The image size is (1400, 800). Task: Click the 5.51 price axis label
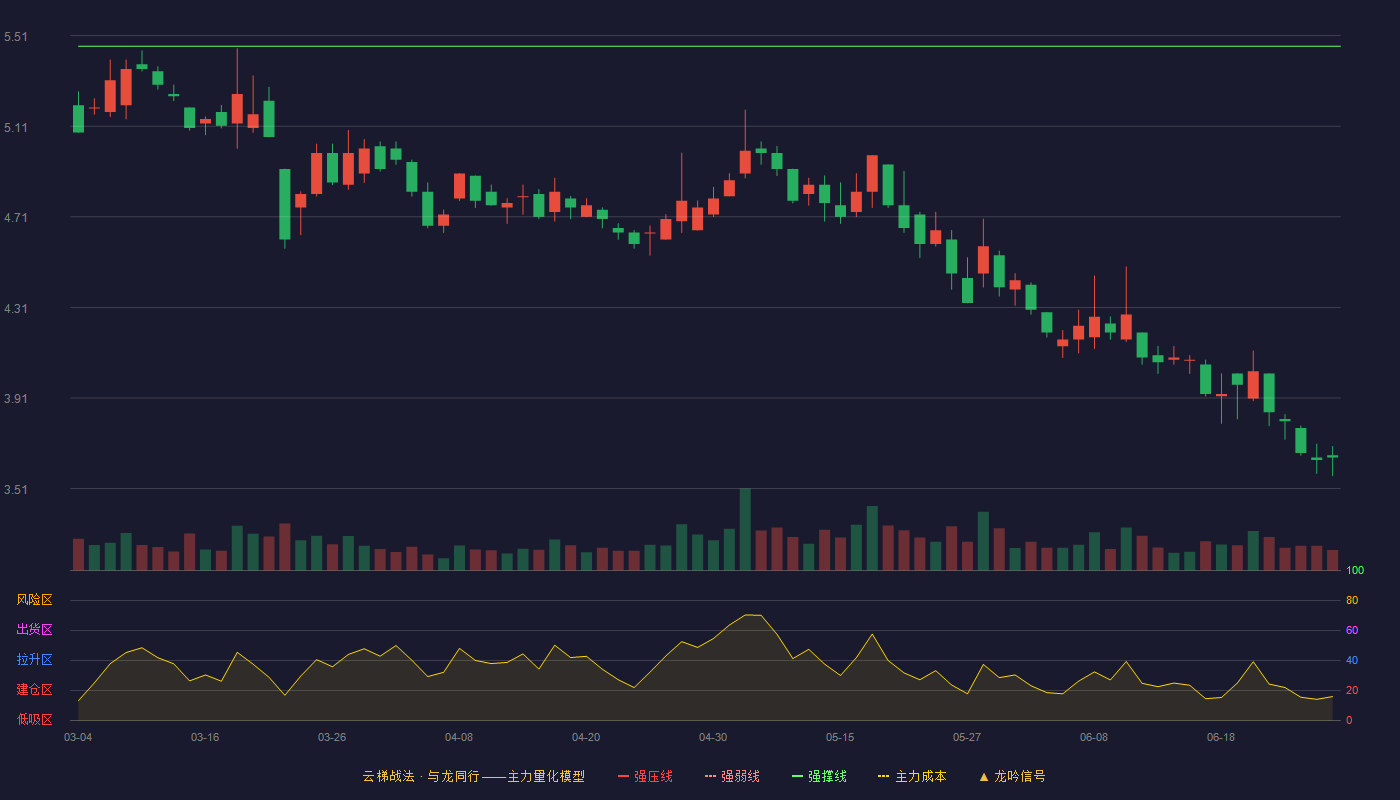point(16,37)
